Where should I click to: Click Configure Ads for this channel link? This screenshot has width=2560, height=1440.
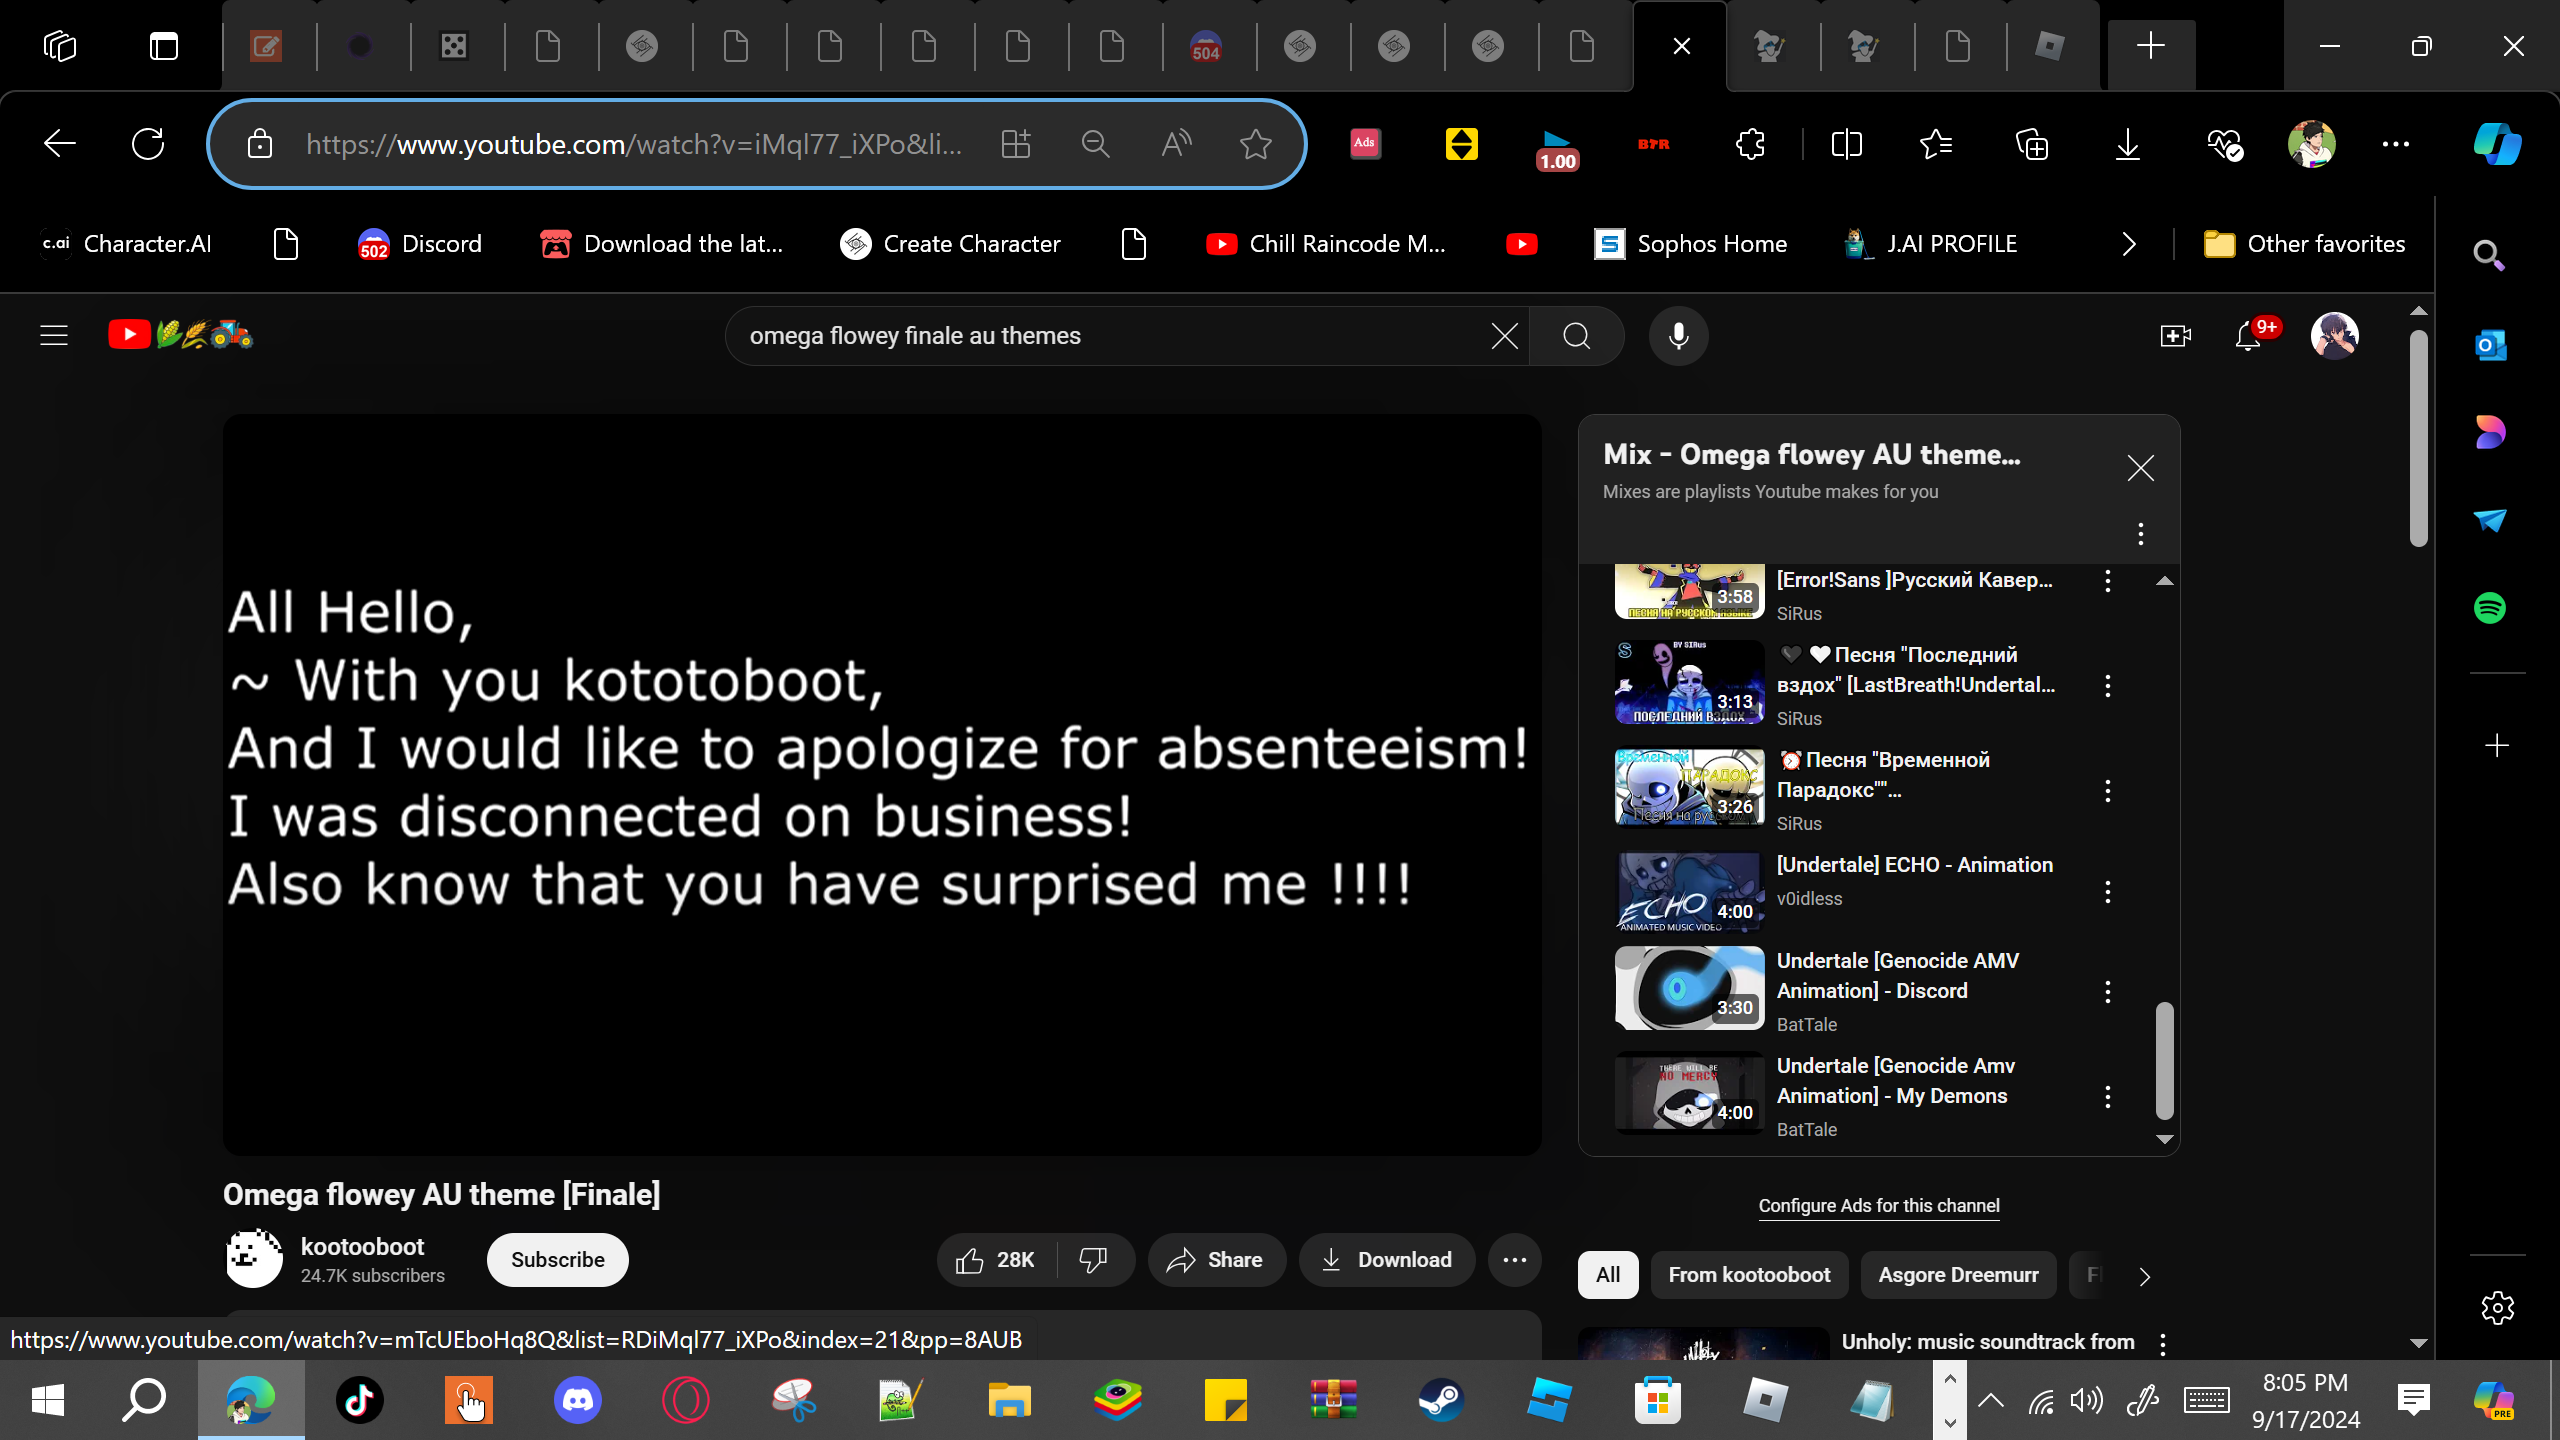1879,1206
